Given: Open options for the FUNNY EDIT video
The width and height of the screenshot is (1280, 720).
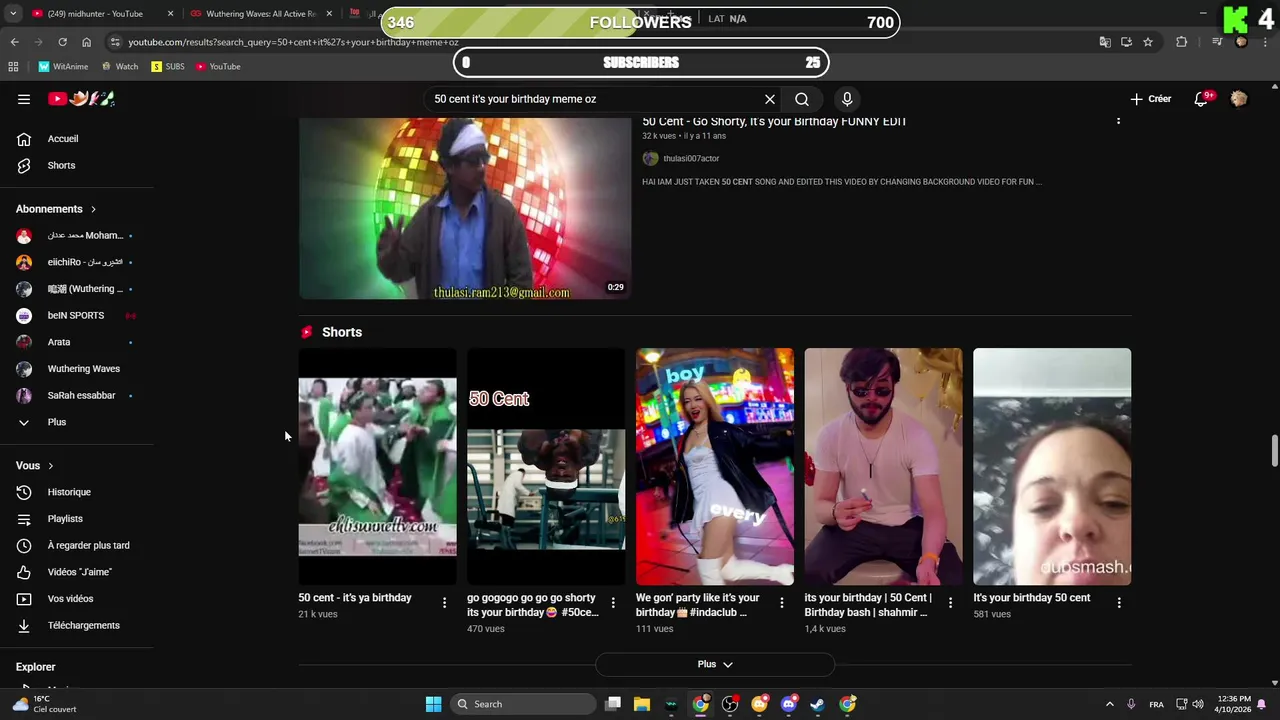Looking at the screenshot, I should [x=1118, y=121].
